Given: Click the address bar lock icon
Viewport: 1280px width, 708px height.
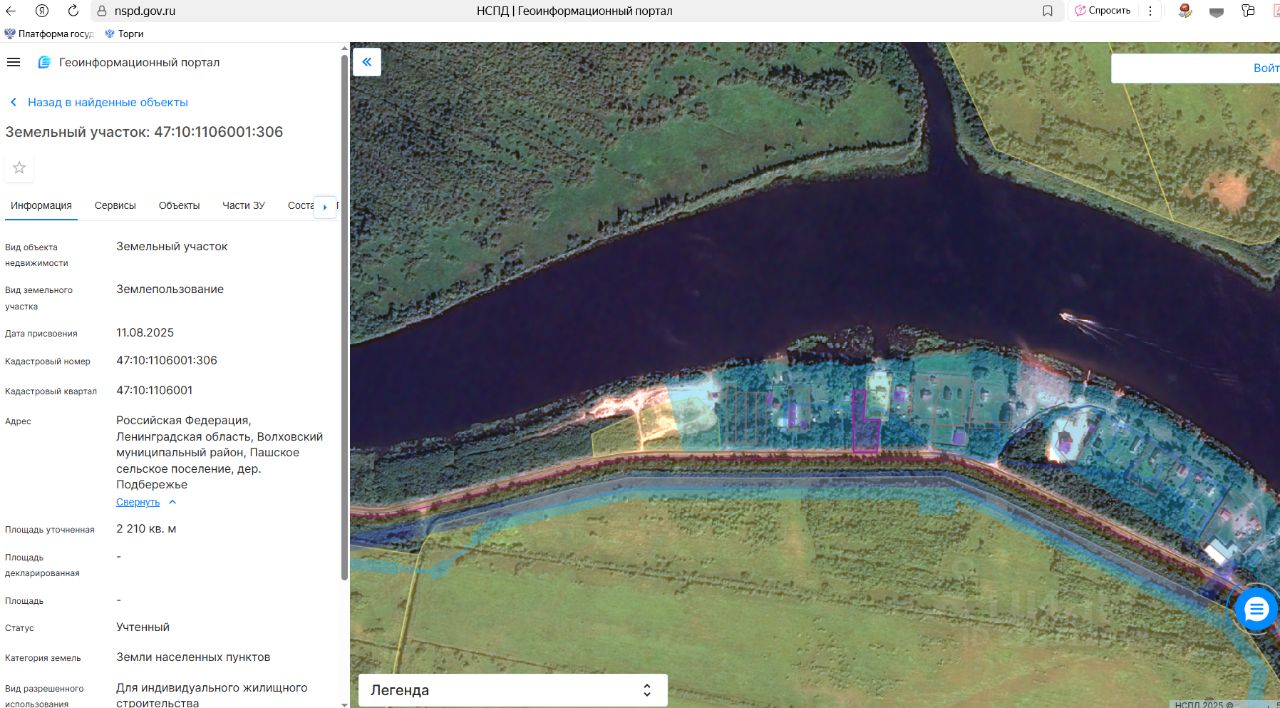Looking at the screenshot, I should [102, 11].
